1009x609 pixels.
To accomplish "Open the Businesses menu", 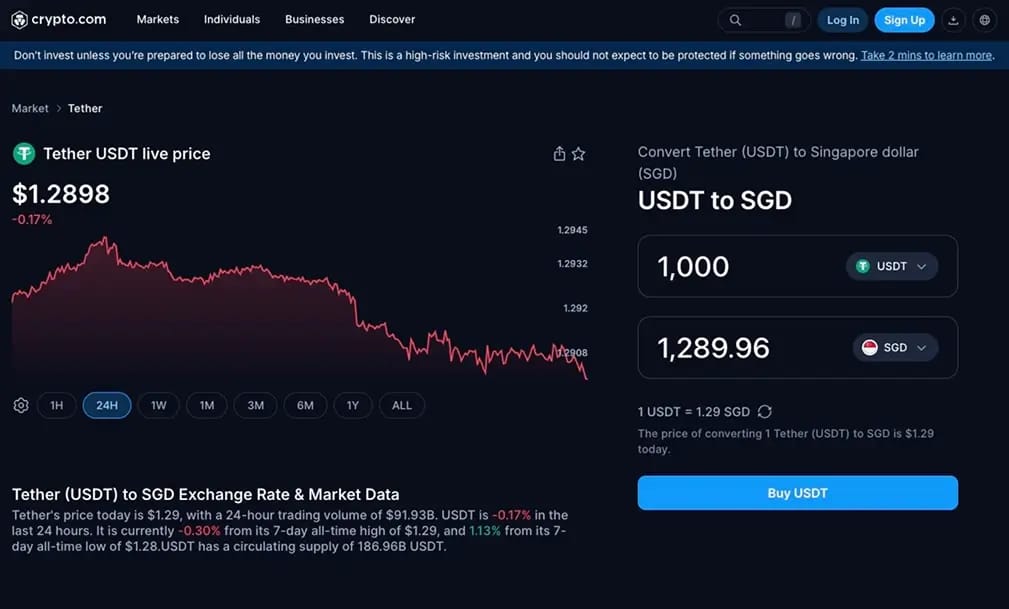I will coord(315,20).
